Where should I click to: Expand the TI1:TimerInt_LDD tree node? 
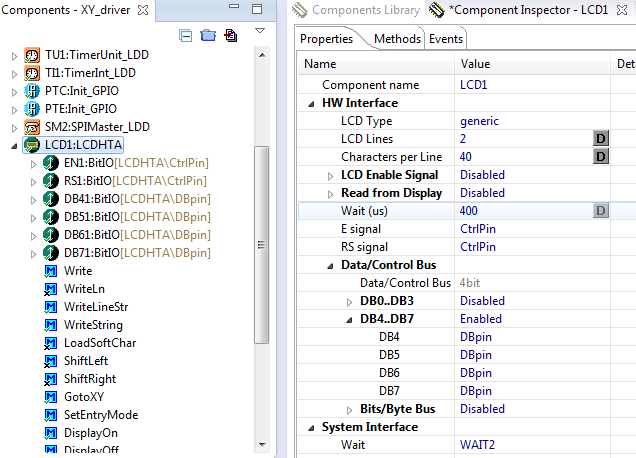pyautogui.click(x=14, y=74)
